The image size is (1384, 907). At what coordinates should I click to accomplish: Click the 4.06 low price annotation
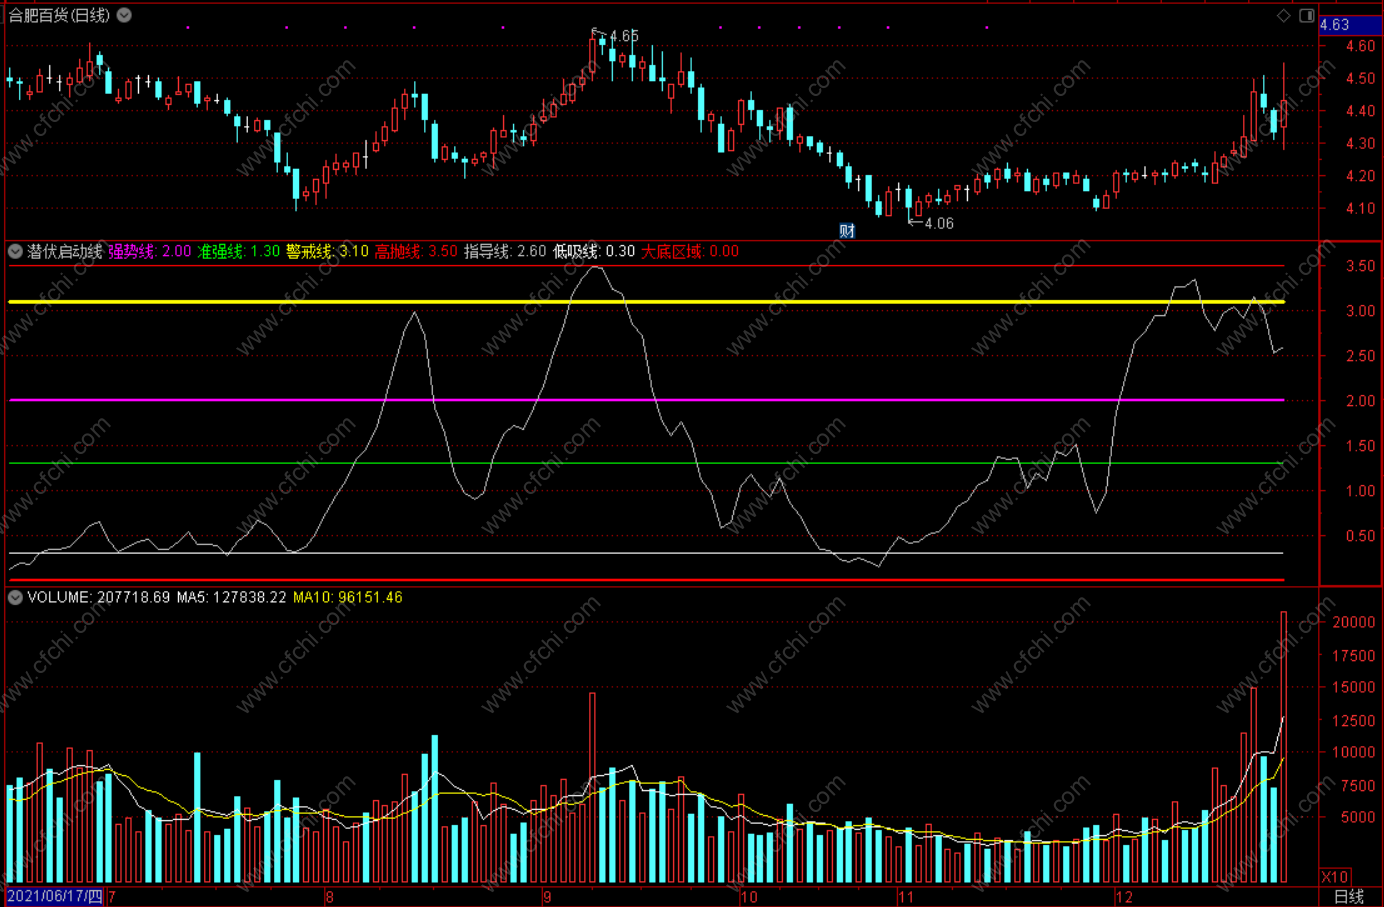pos(939,223)
